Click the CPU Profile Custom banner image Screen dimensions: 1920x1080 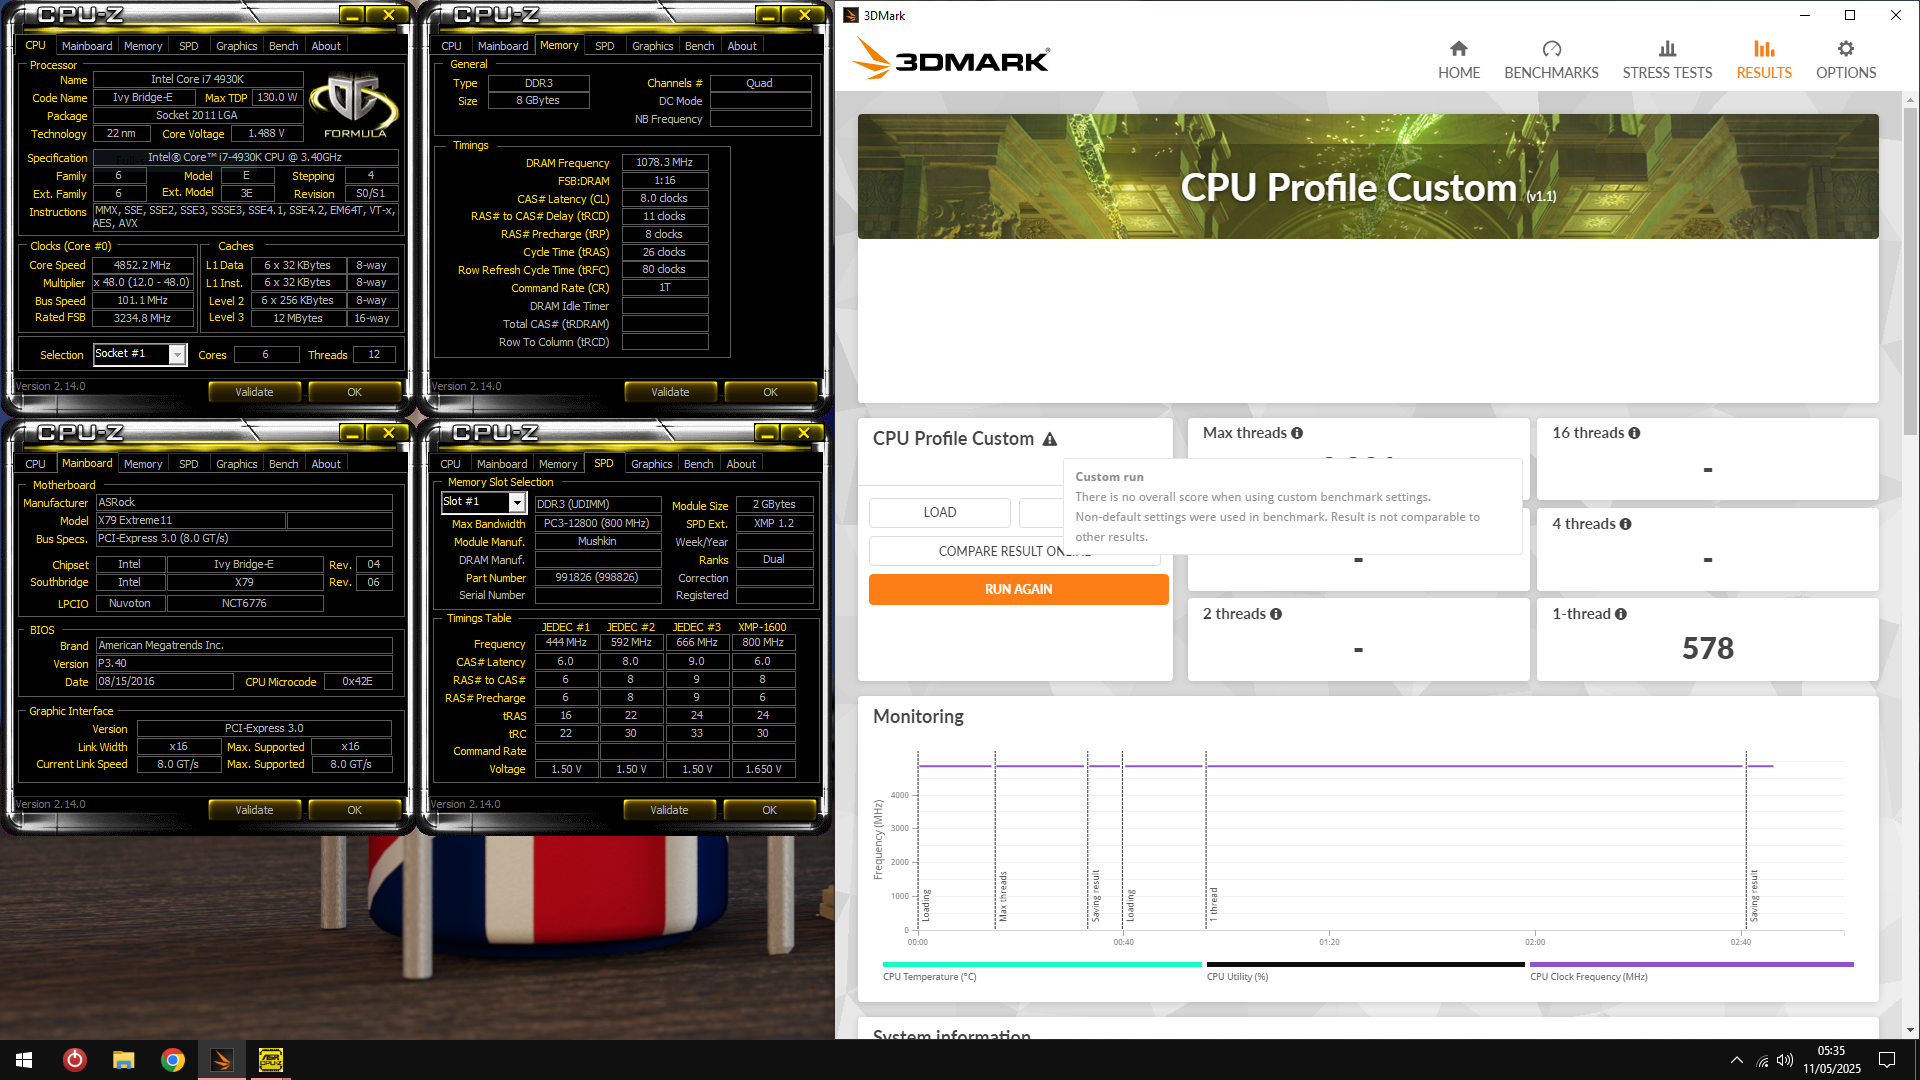pos(1368,176)
